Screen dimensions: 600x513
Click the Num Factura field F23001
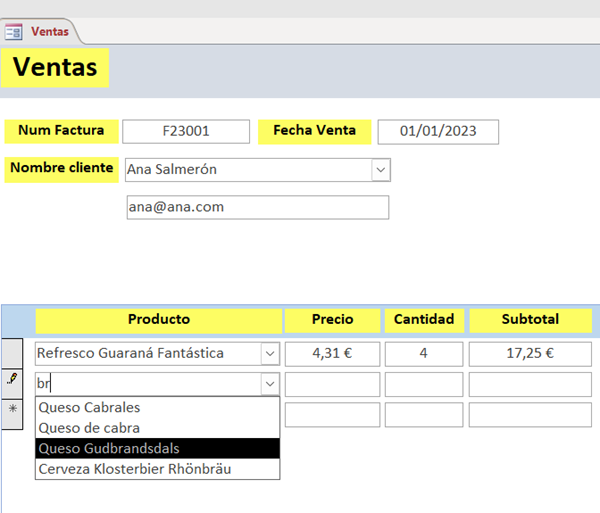tap(185, 131)
